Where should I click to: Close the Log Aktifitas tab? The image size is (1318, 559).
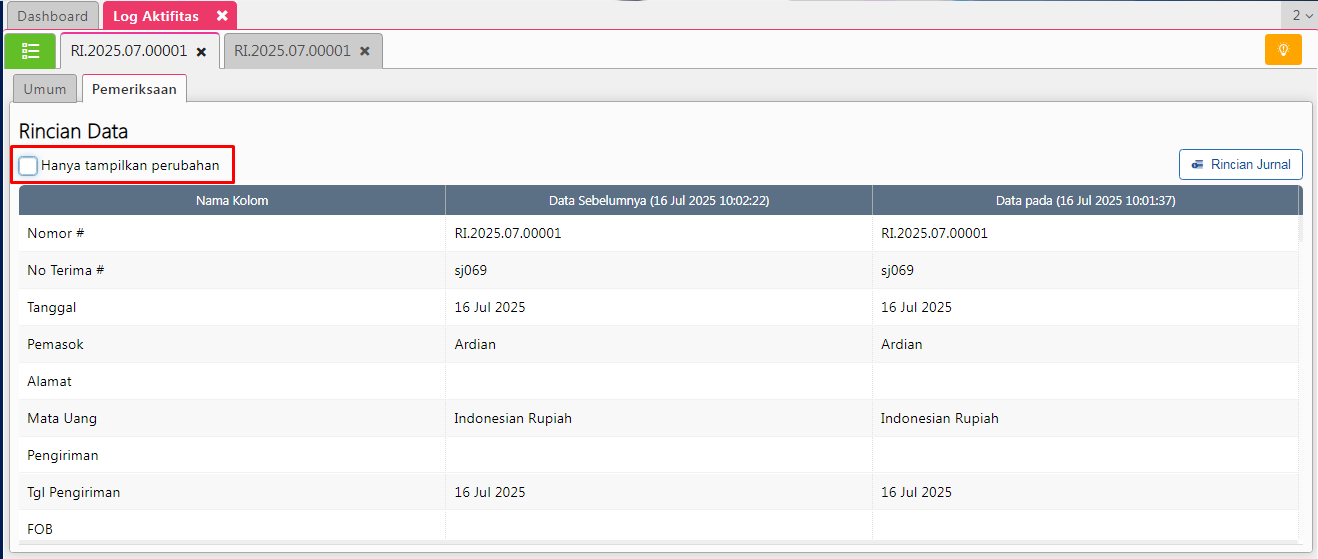click(x=222, y=16)
